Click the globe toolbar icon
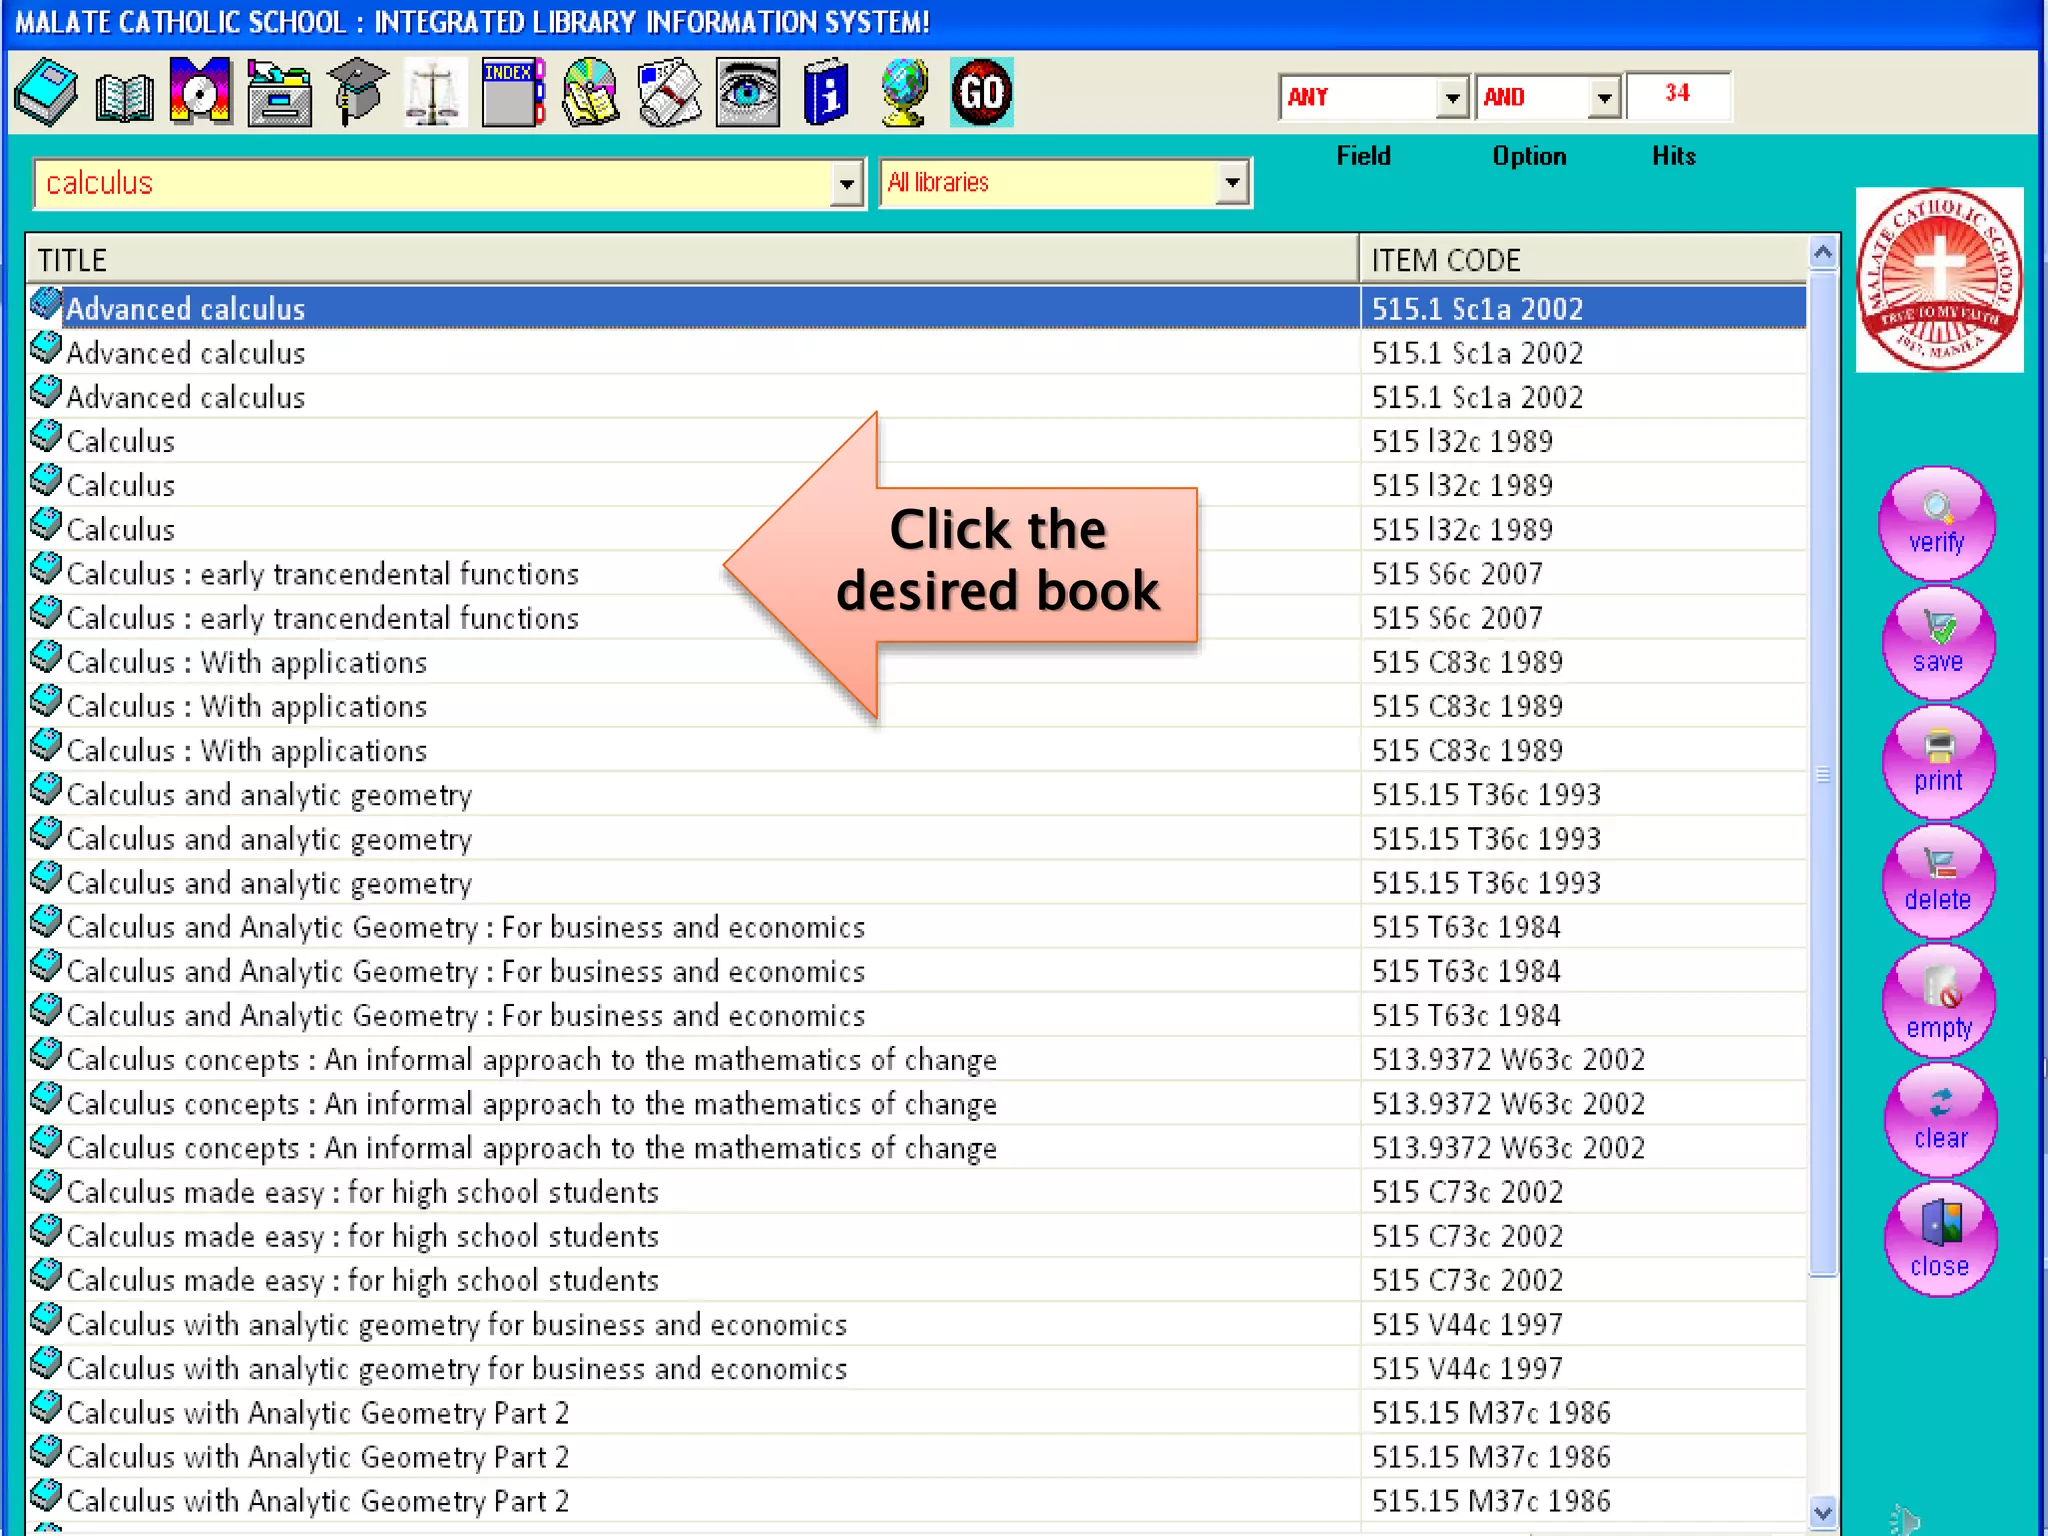This screenshot has width=2048, height=1536. 904,93
